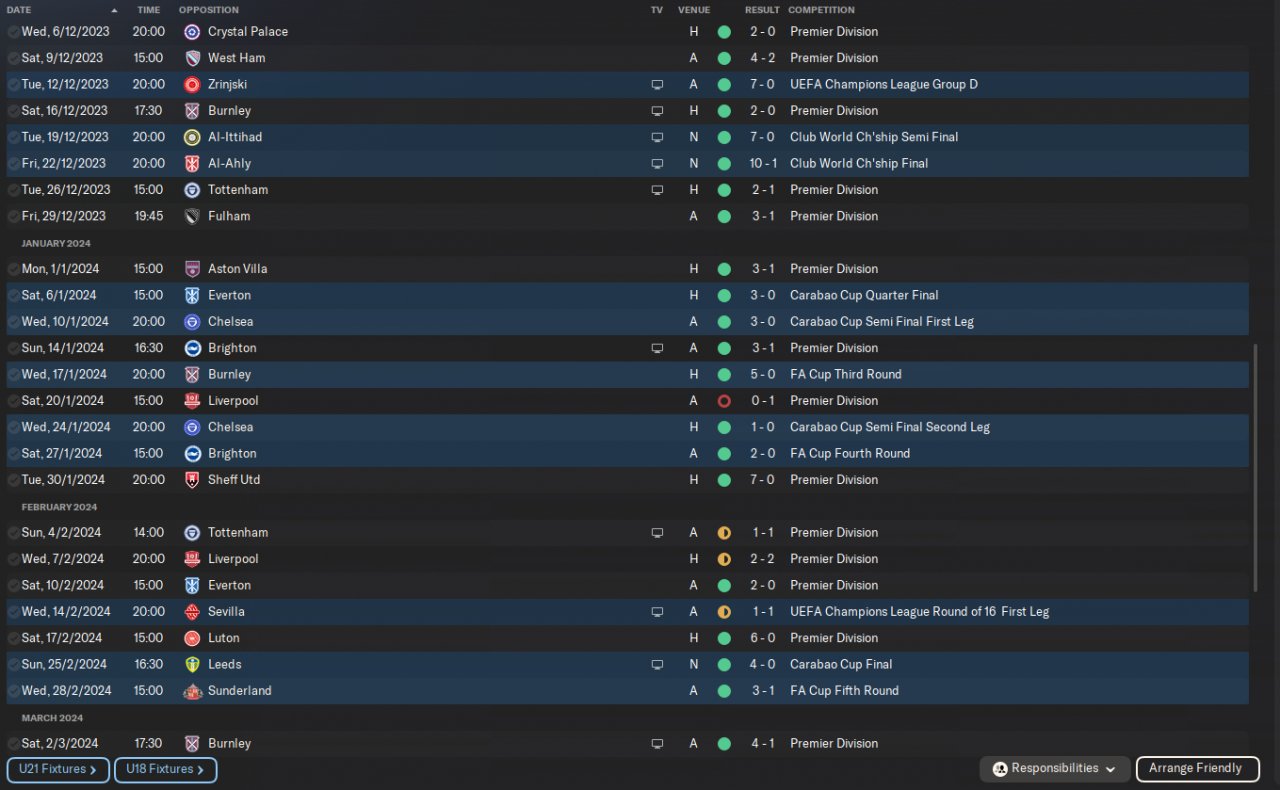Expand U18 Fixtures using its chevron

point(201,770)
